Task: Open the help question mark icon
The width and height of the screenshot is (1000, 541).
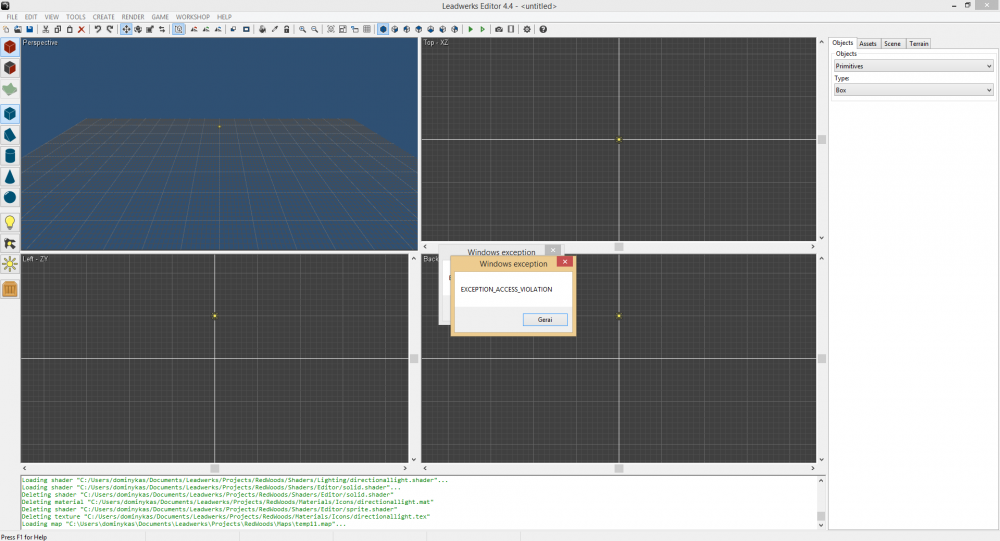Action: click(x=543, y=29)
